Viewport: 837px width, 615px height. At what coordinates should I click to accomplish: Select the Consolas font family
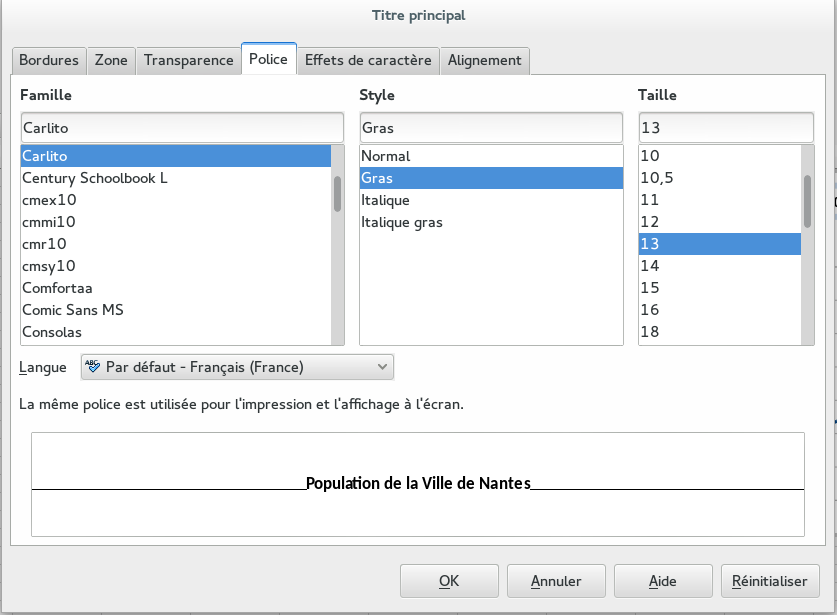[52, 332]
